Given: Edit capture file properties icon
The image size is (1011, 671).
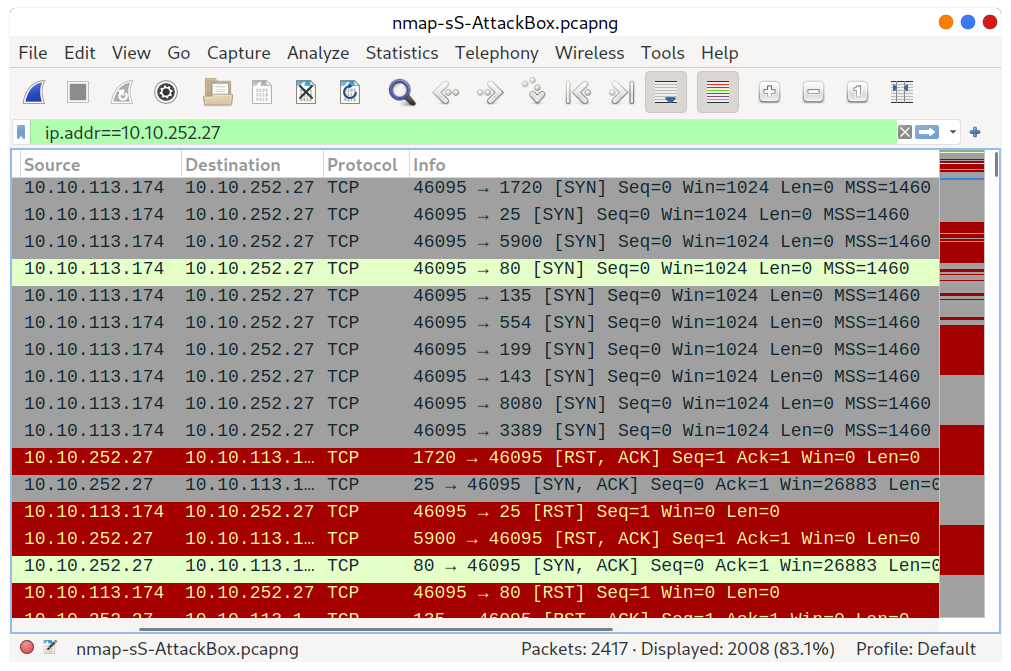Looking at the screenshot, I should (x=50, y=647).
